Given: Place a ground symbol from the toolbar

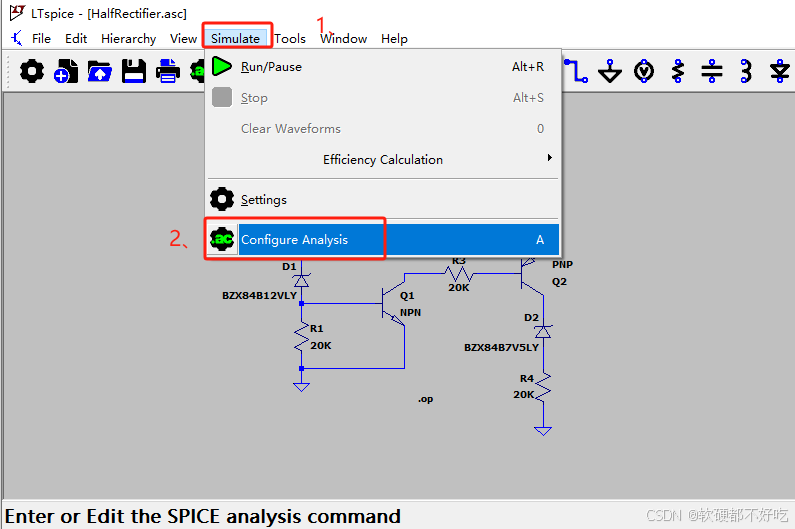Looking at the screenshot, I should tap(610, 71).
